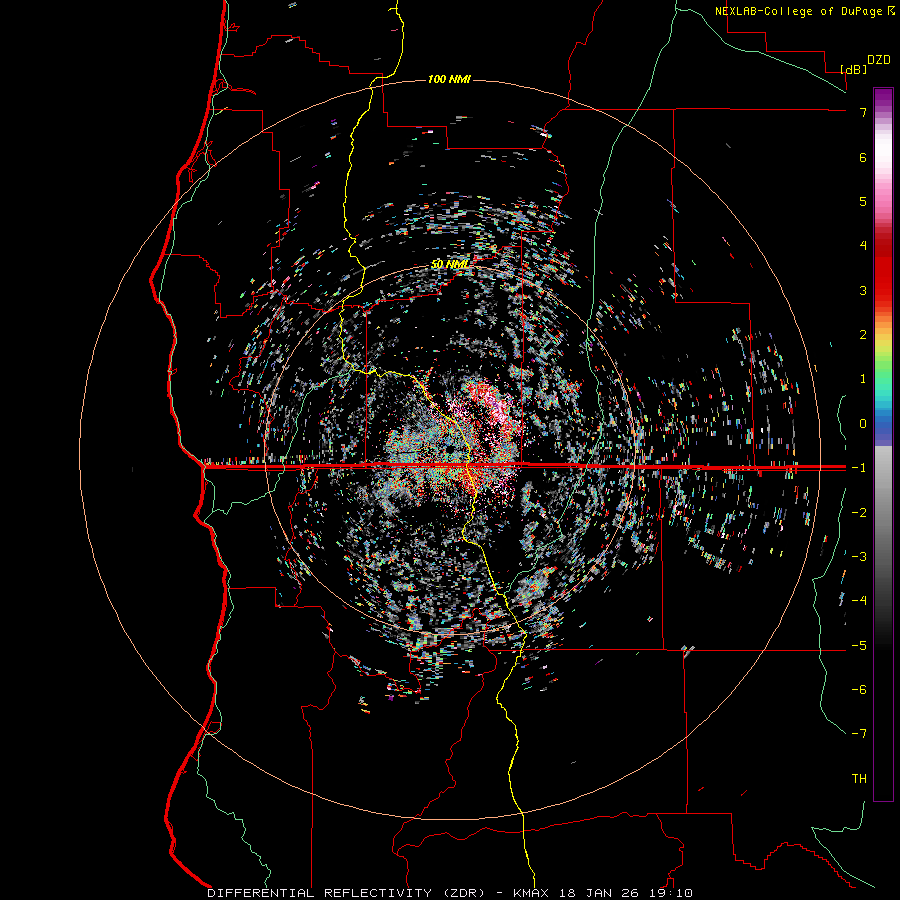The image size is (900, 900).
Task: Click the 7 value on the color scale
Action: click(863, 112)
